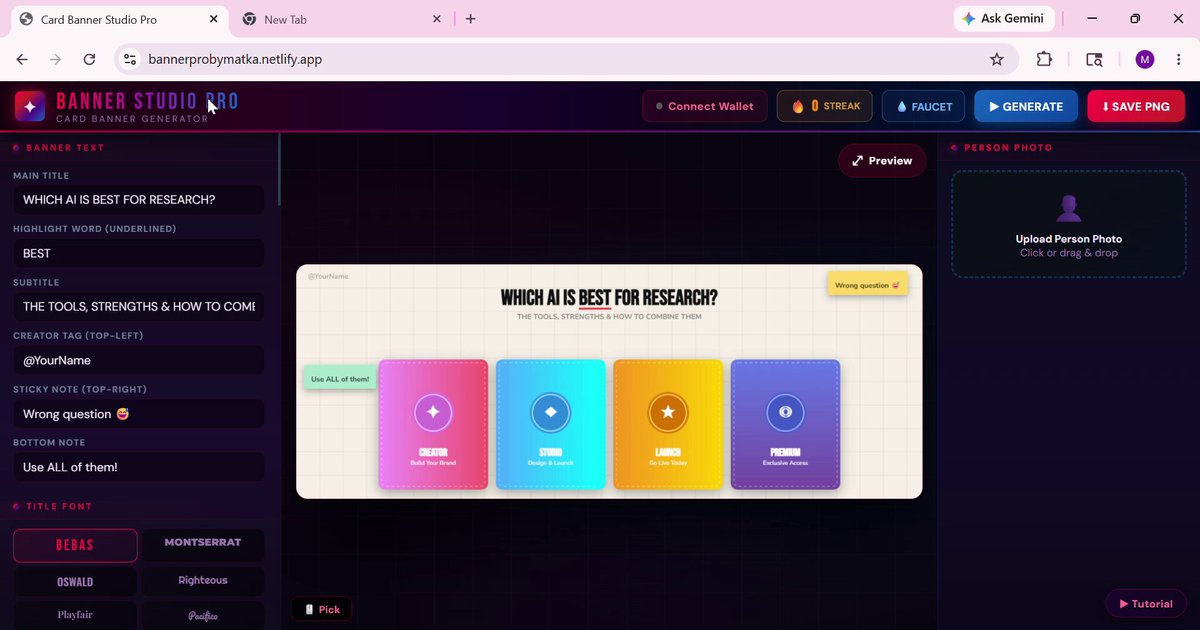Click the orange Launch card
The image size is (1200, 630).
pyautogui.click(x=668, y=425)
